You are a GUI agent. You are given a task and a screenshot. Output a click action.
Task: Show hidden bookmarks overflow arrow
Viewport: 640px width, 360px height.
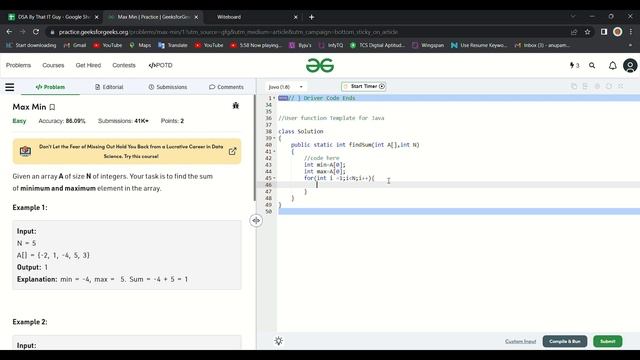pos(630,45)
